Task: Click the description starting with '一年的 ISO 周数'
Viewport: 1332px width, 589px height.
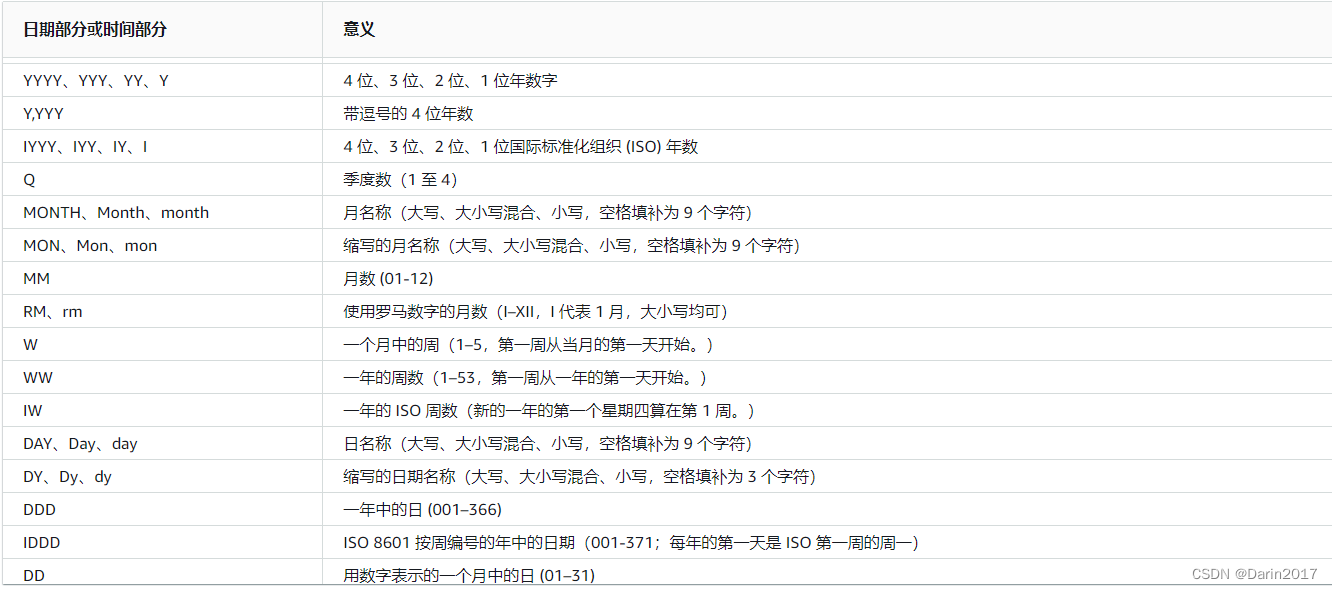Action: click(x=549, y=411)
